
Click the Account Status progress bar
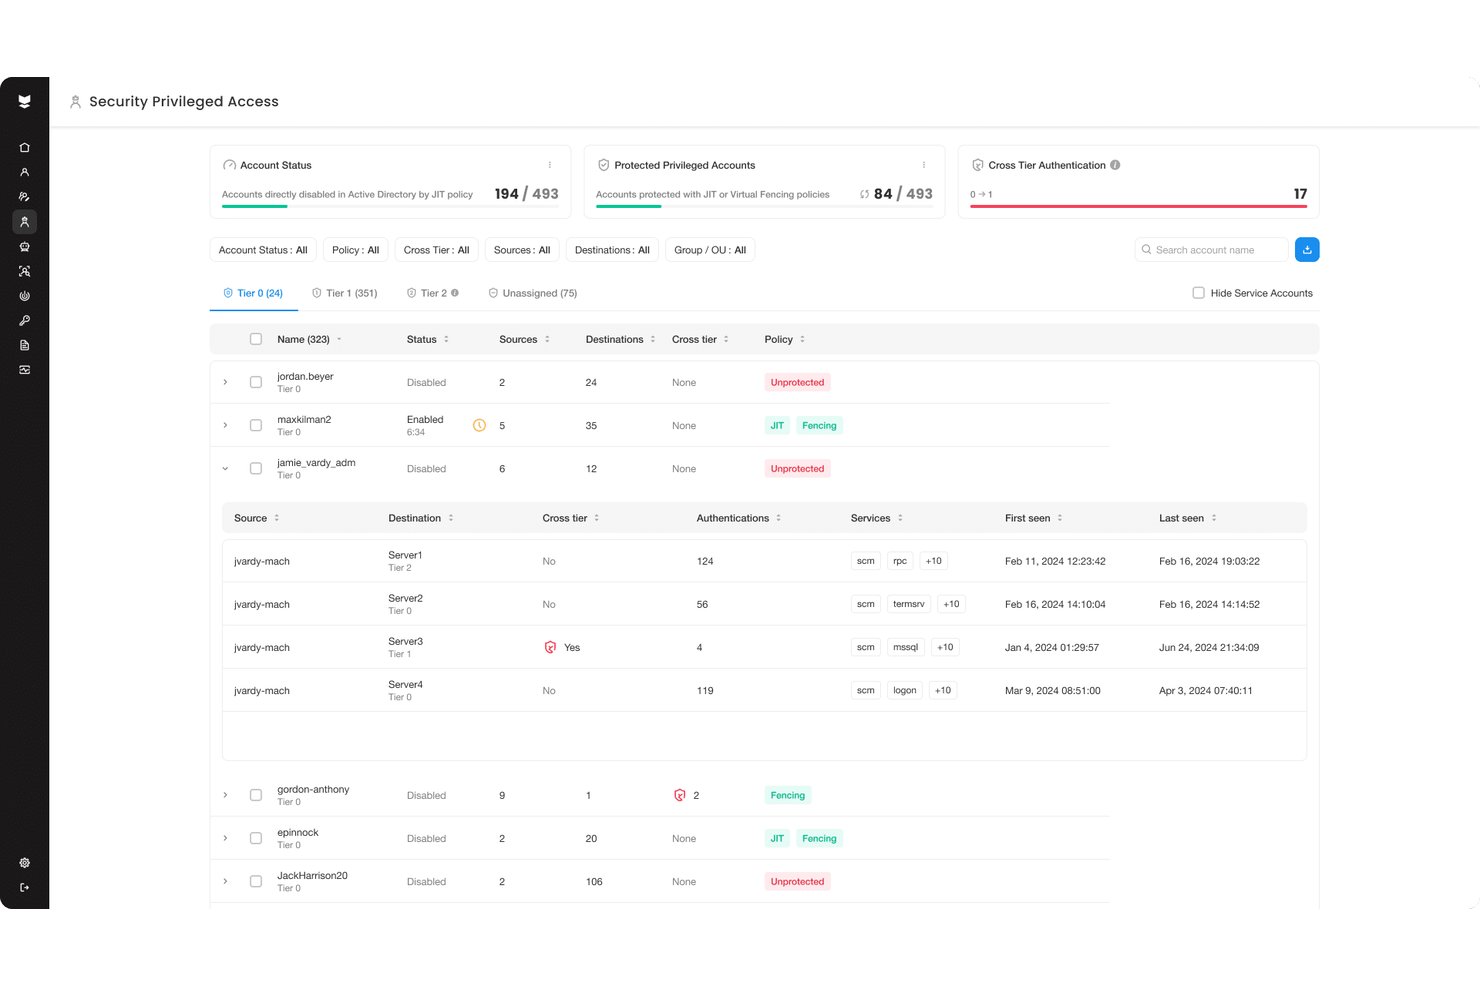390,206
